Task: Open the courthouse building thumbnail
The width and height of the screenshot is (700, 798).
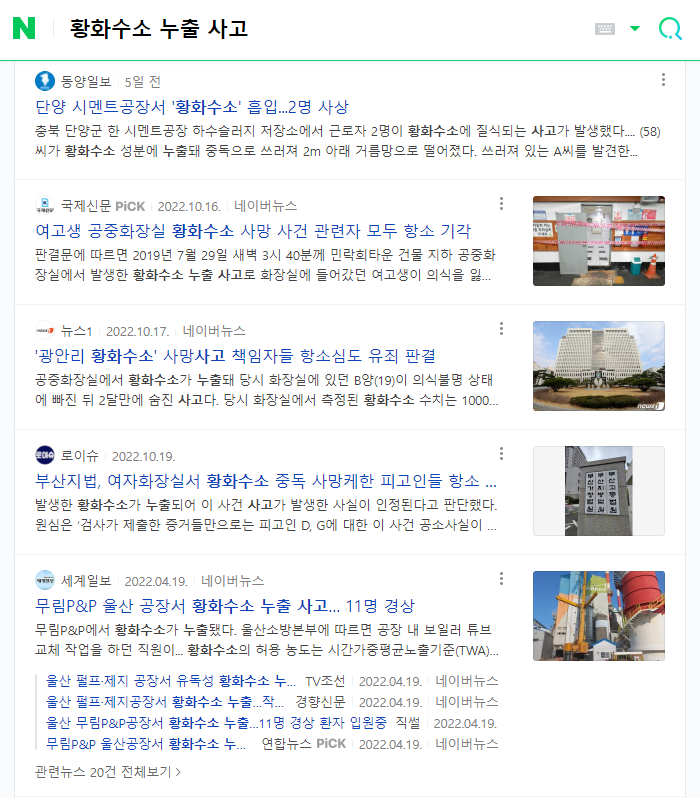Action: [x=599, y=366]
